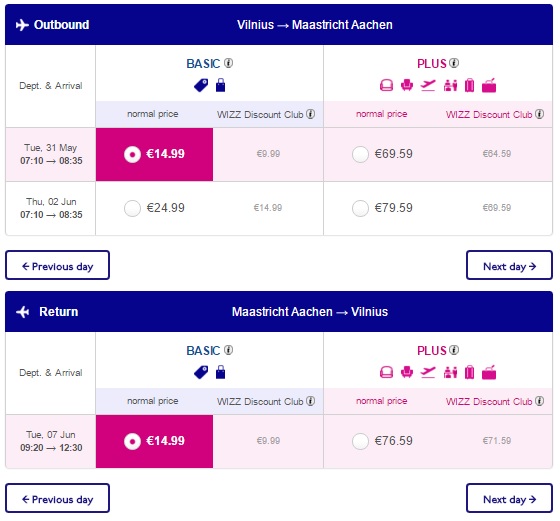Click the price tag icon under outbound BASIC

201,85
